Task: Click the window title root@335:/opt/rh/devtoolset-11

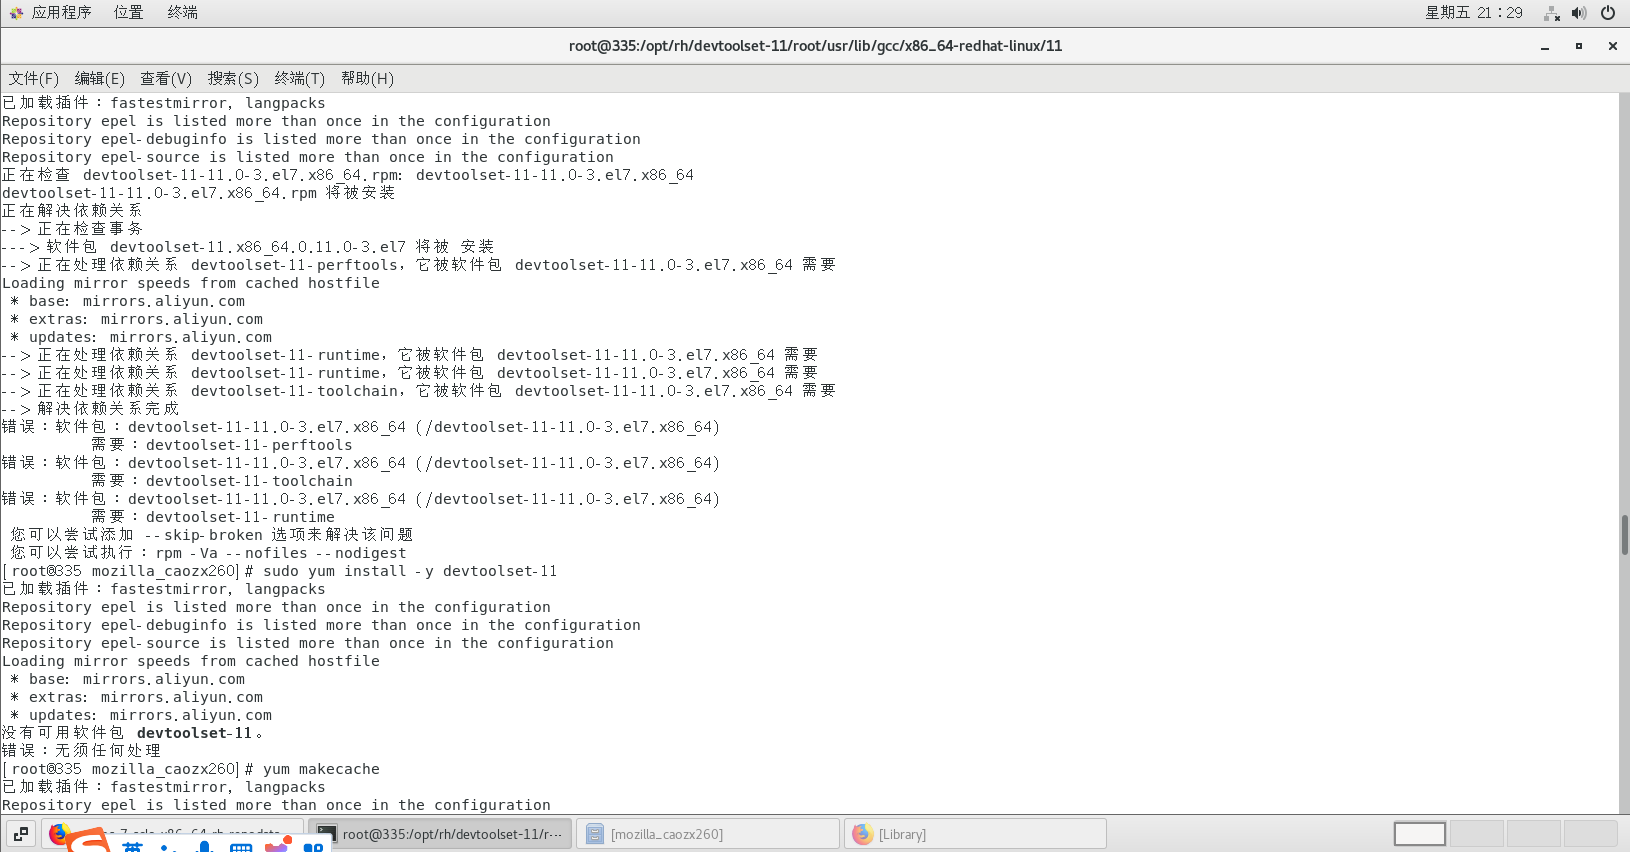Action: [x=815, y=46]
